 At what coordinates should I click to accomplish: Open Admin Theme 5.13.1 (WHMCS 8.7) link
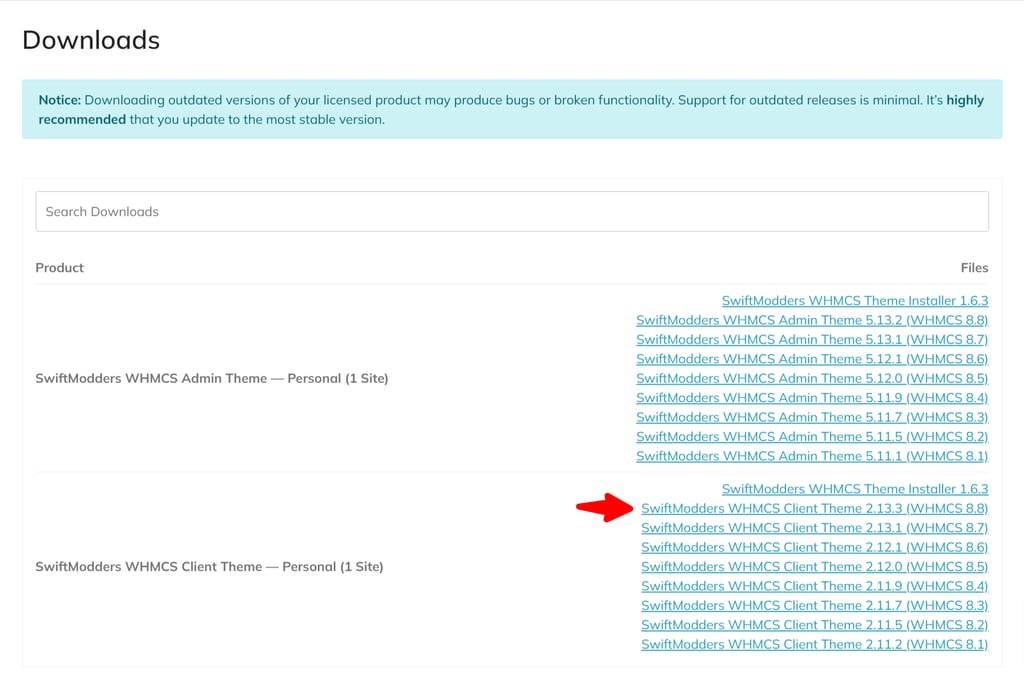[811, 340]
